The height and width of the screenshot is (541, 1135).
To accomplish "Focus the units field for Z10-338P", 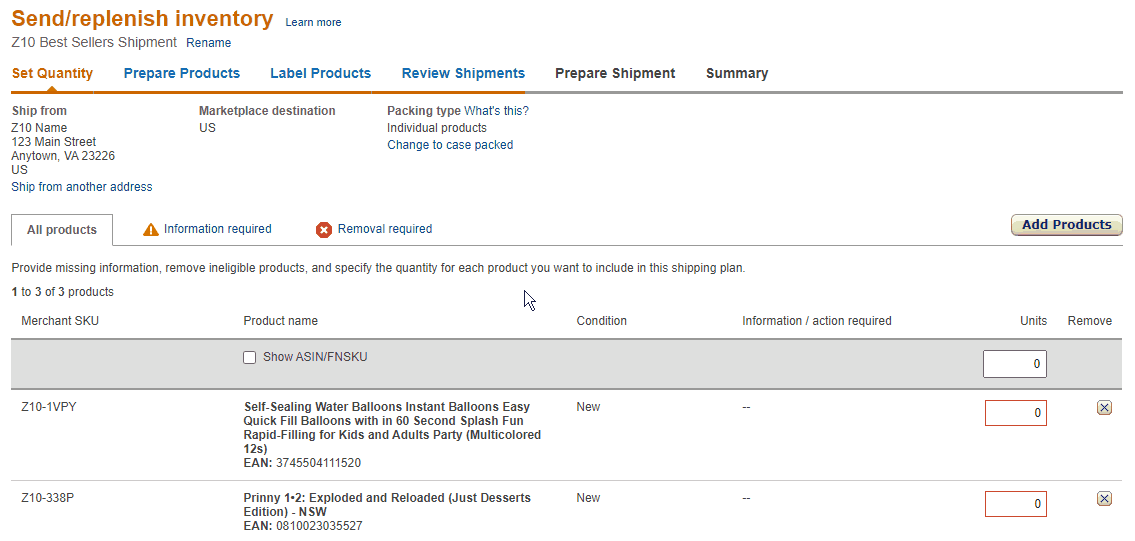I will 1015,504.
